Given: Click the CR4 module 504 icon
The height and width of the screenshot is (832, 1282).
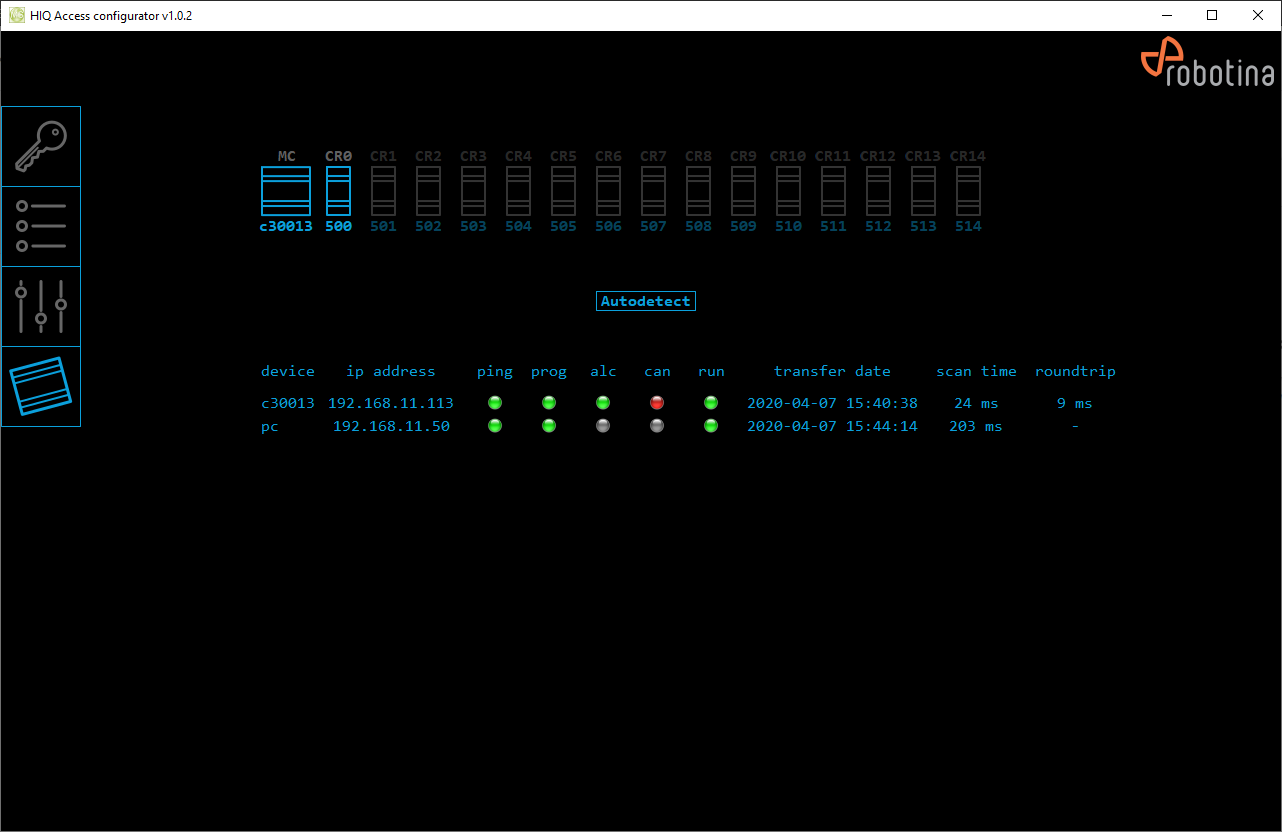Looking at the screenshot, I should click(x=518, y=191).
